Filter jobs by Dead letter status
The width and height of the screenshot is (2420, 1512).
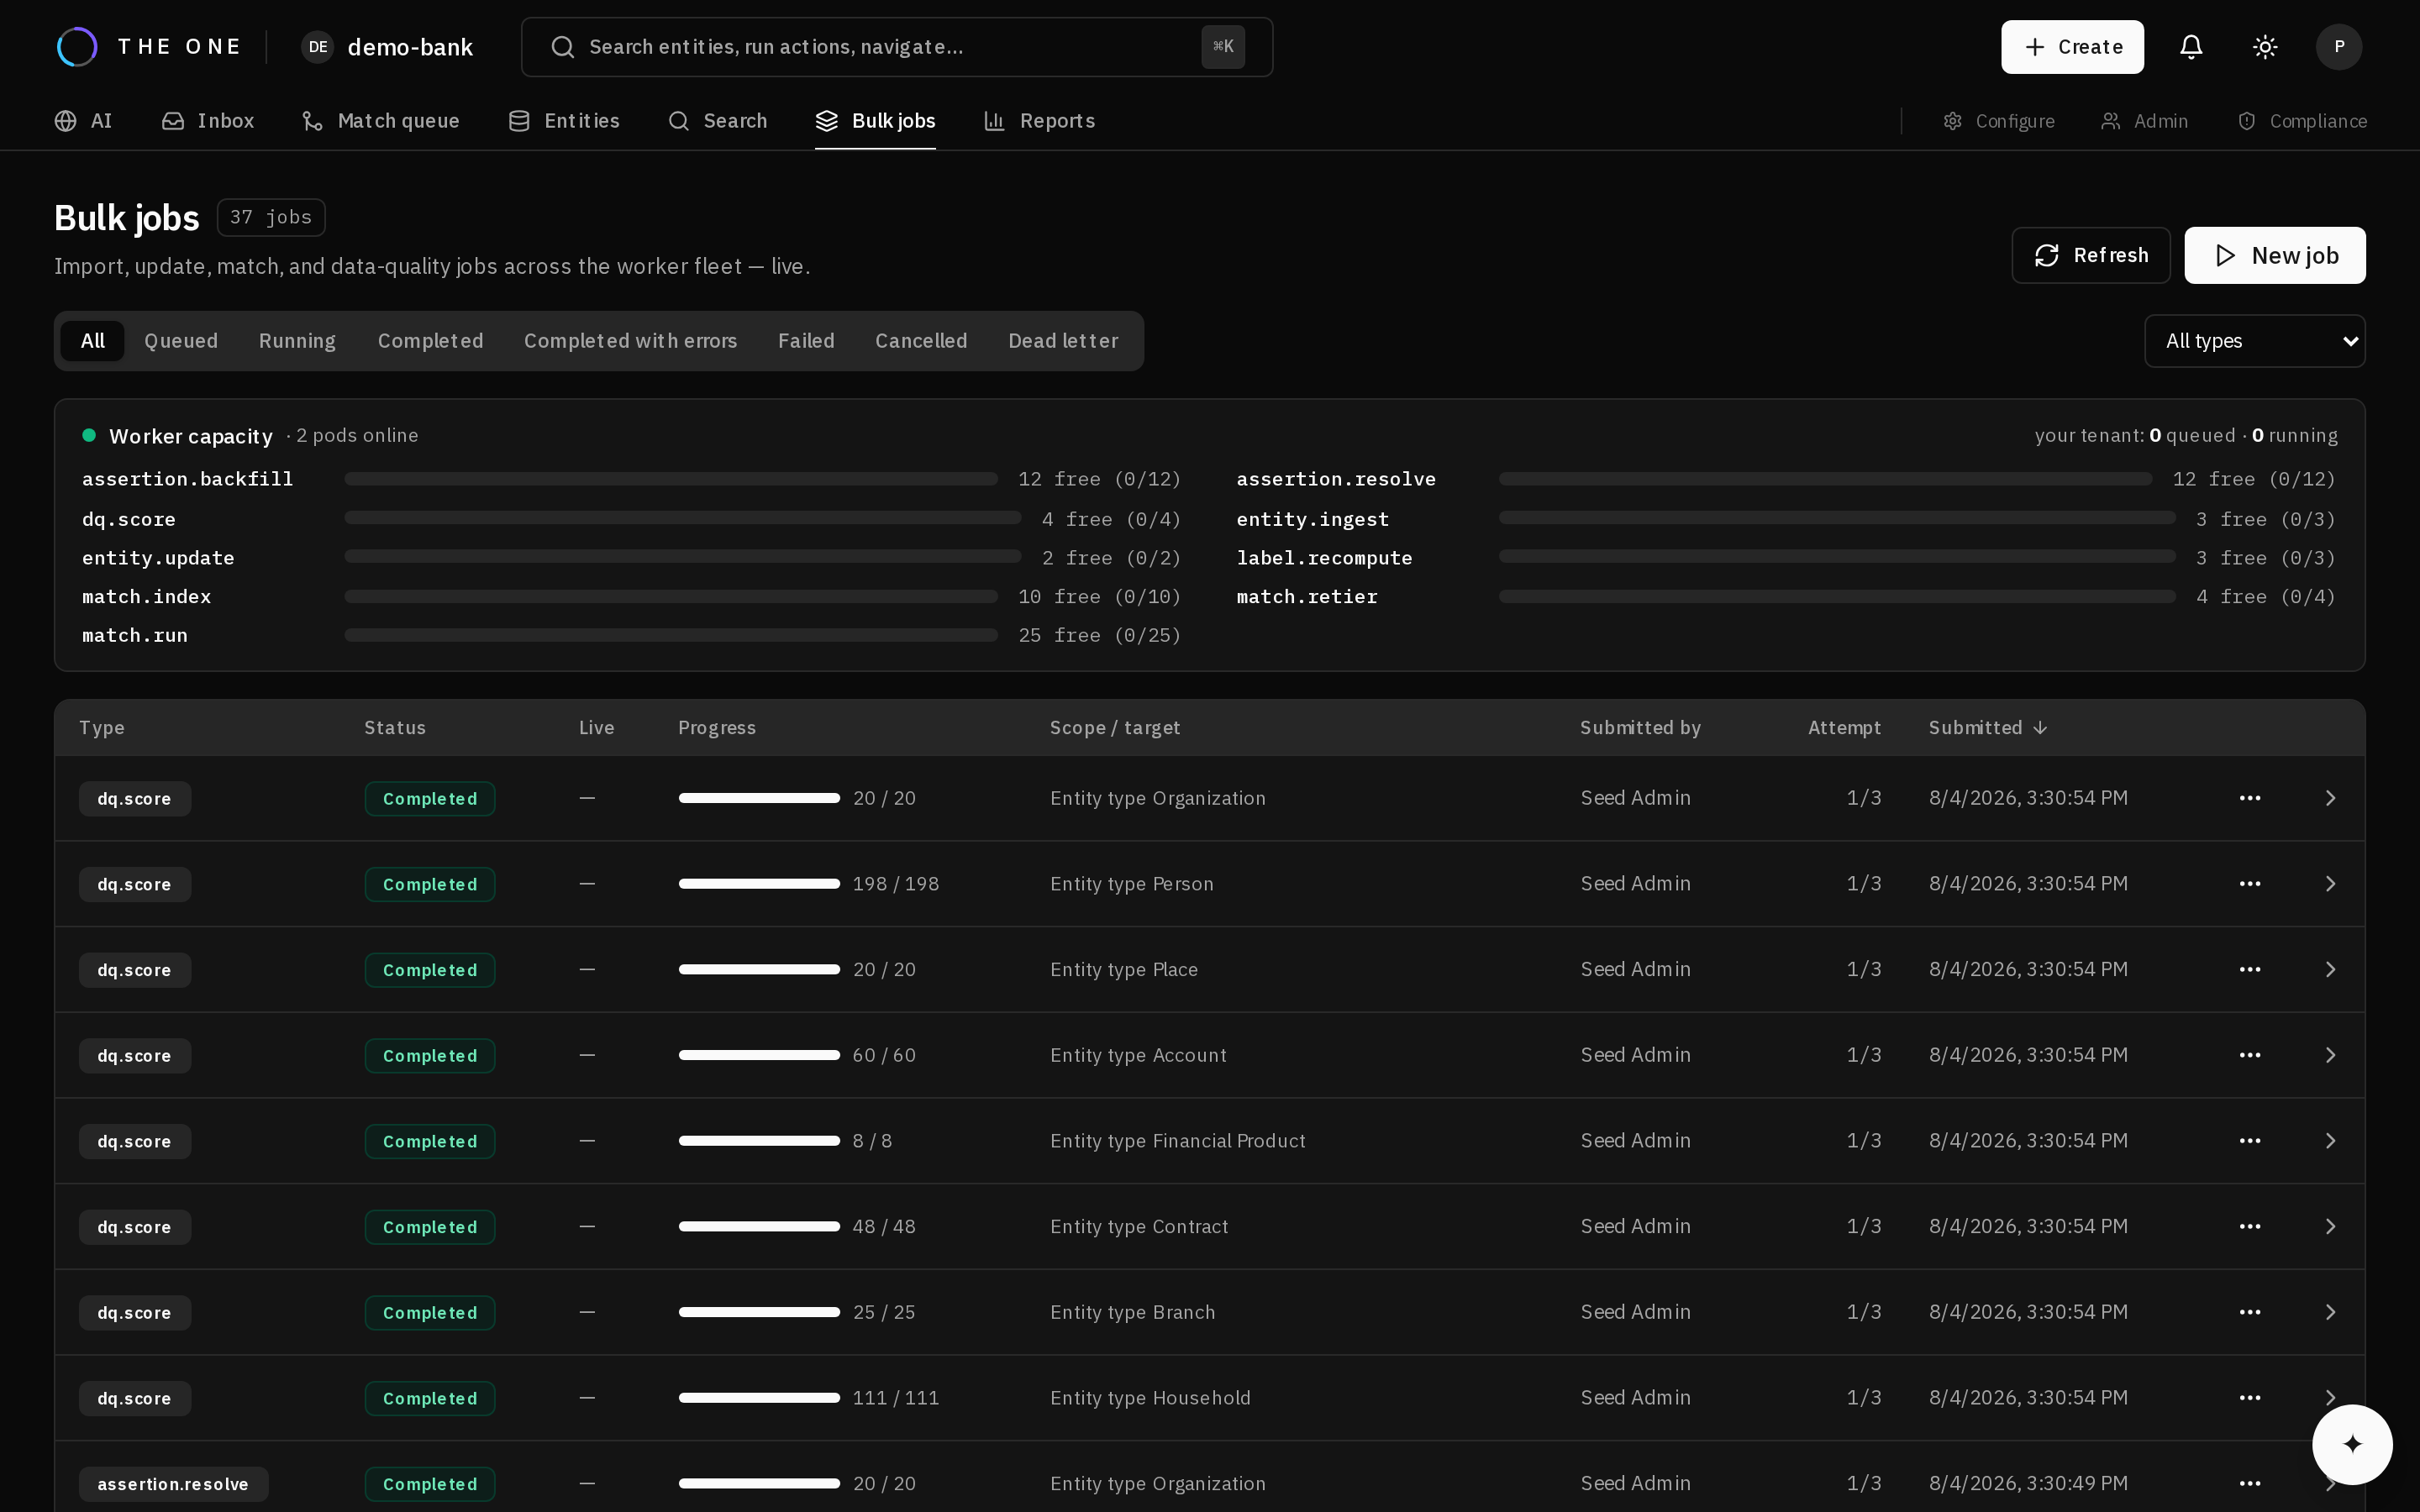tap(1063, 341)
